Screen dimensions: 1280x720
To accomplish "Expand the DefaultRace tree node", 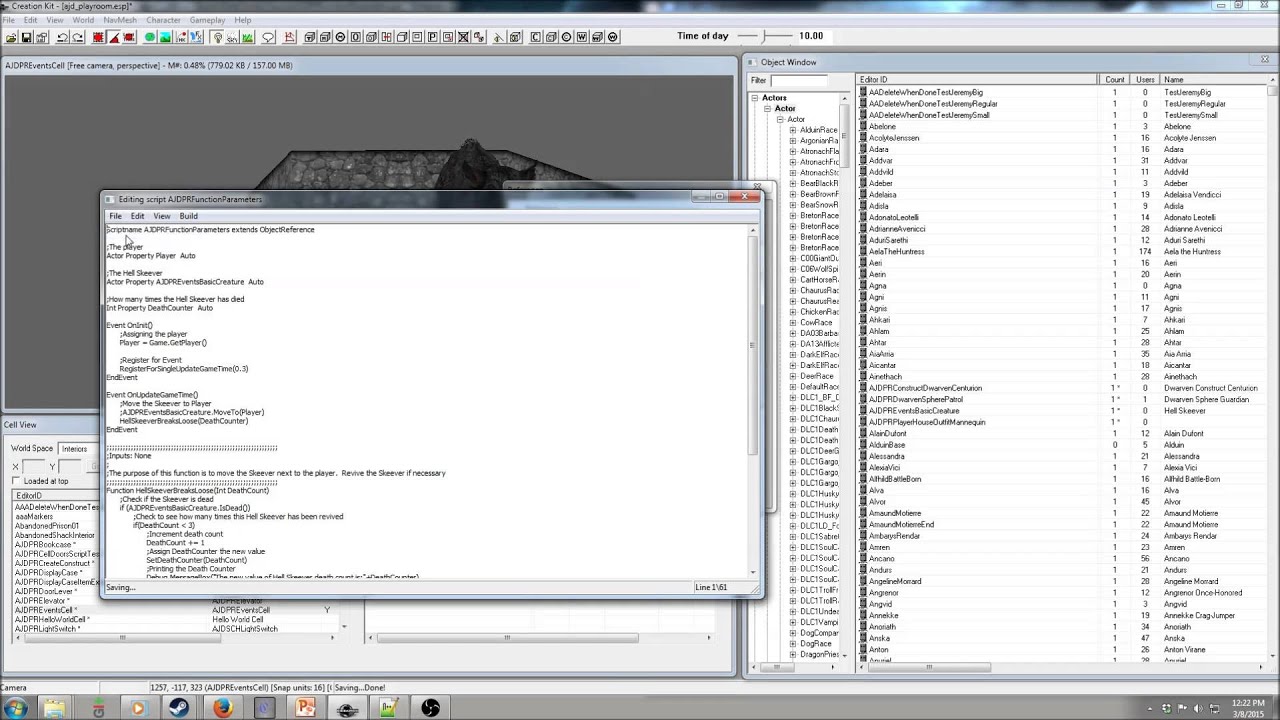I will click(x=793, y=387).
